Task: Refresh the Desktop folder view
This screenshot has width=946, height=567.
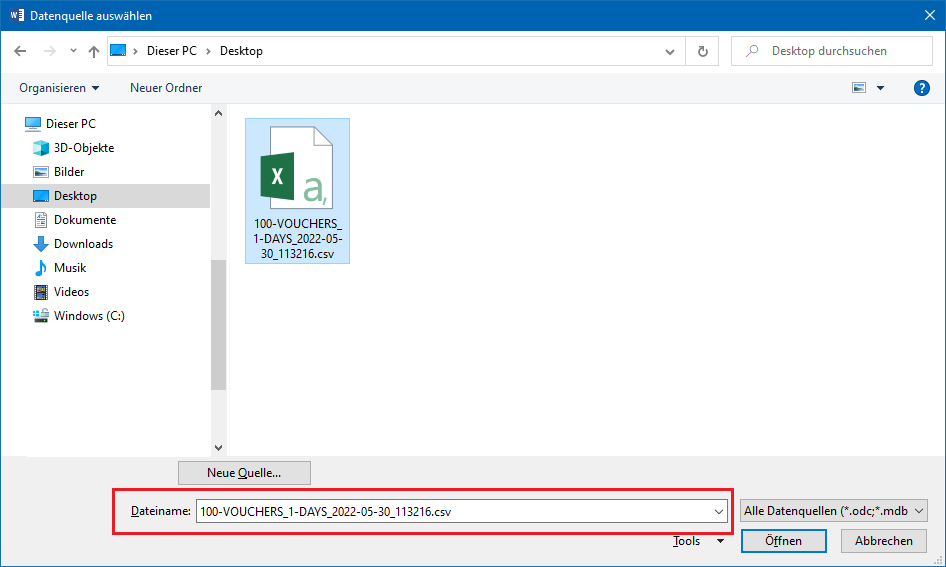Action: click(703, 51)
